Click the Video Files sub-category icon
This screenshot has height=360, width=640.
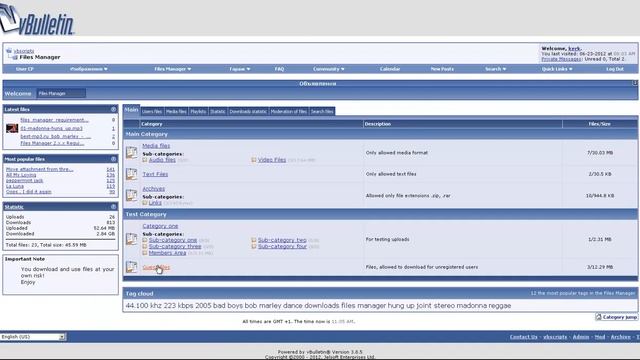[x=254, y=160]
